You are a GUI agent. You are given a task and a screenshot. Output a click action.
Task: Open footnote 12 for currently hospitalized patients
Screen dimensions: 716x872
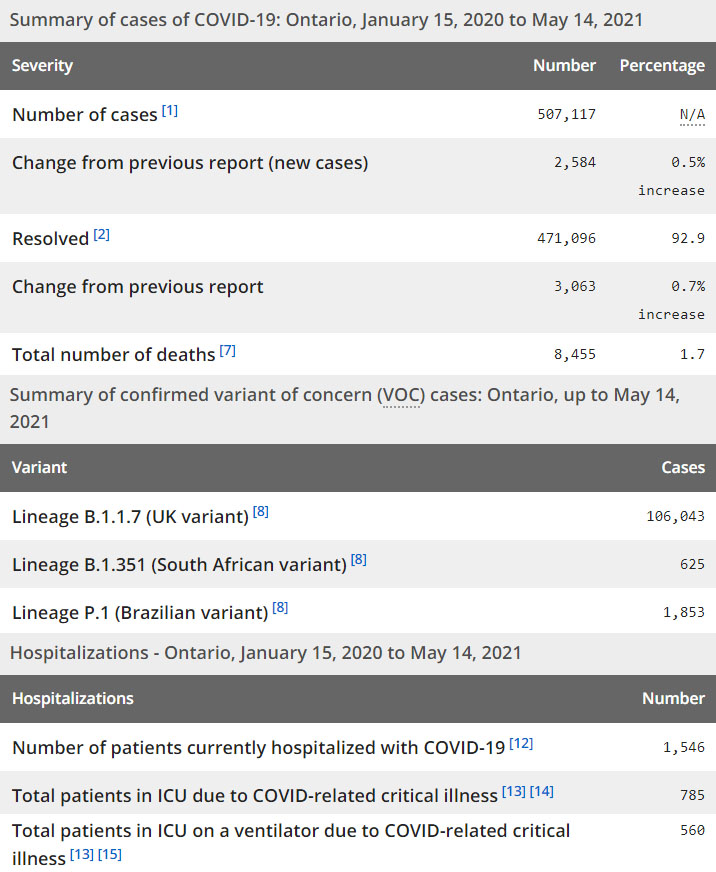[x=521, y=743]
